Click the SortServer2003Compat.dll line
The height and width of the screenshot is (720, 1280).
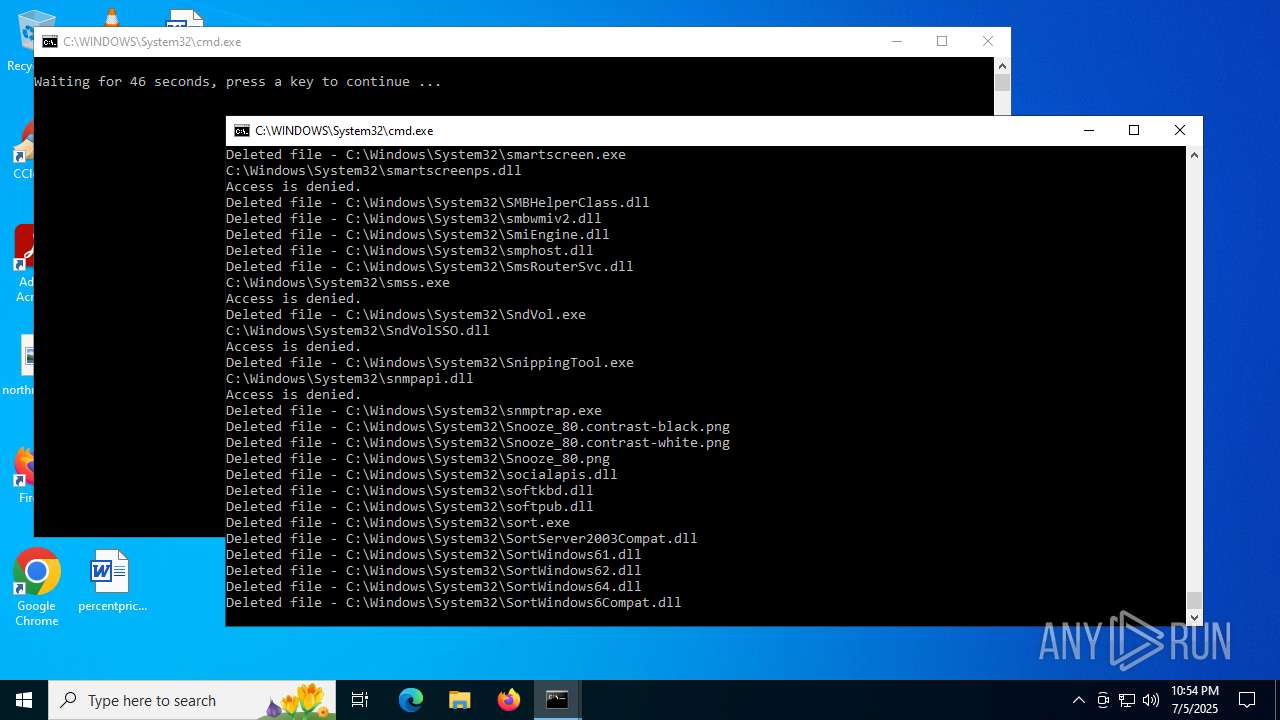pyautogui.click(x=462, y=539)
